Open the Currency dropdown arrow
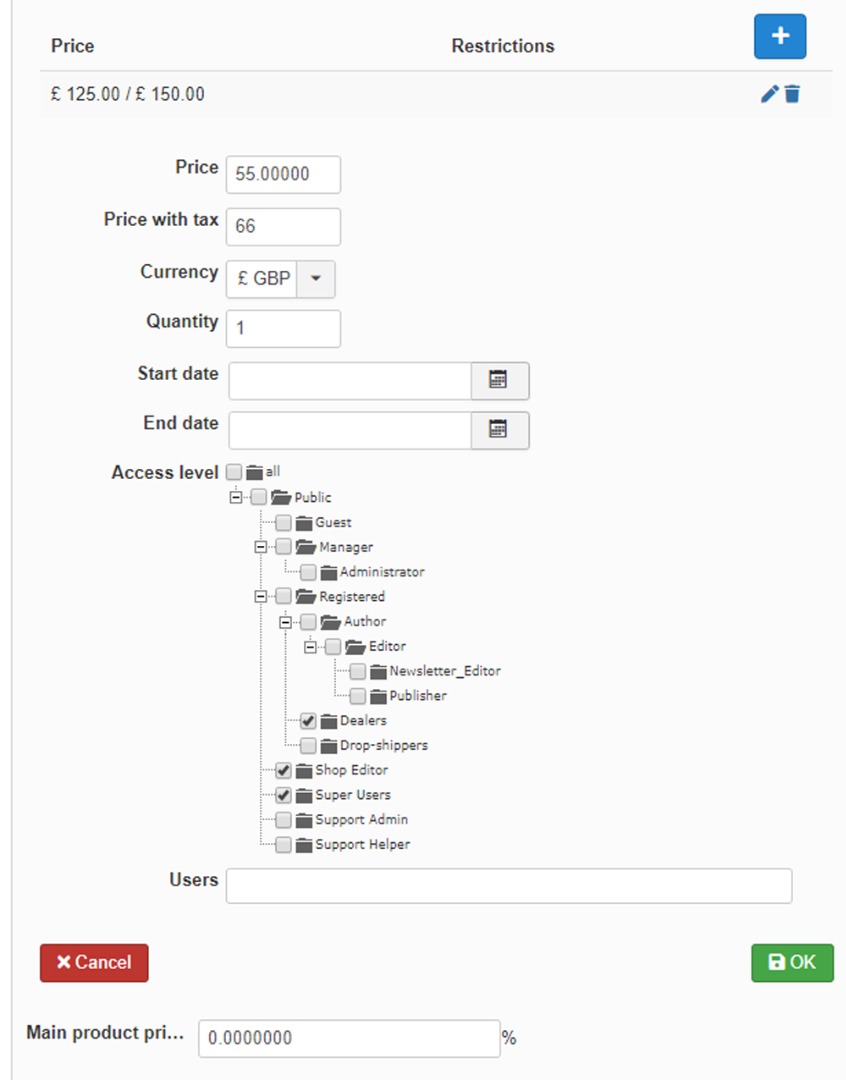Screen dimensions: 846x1080 click(316, 279)
